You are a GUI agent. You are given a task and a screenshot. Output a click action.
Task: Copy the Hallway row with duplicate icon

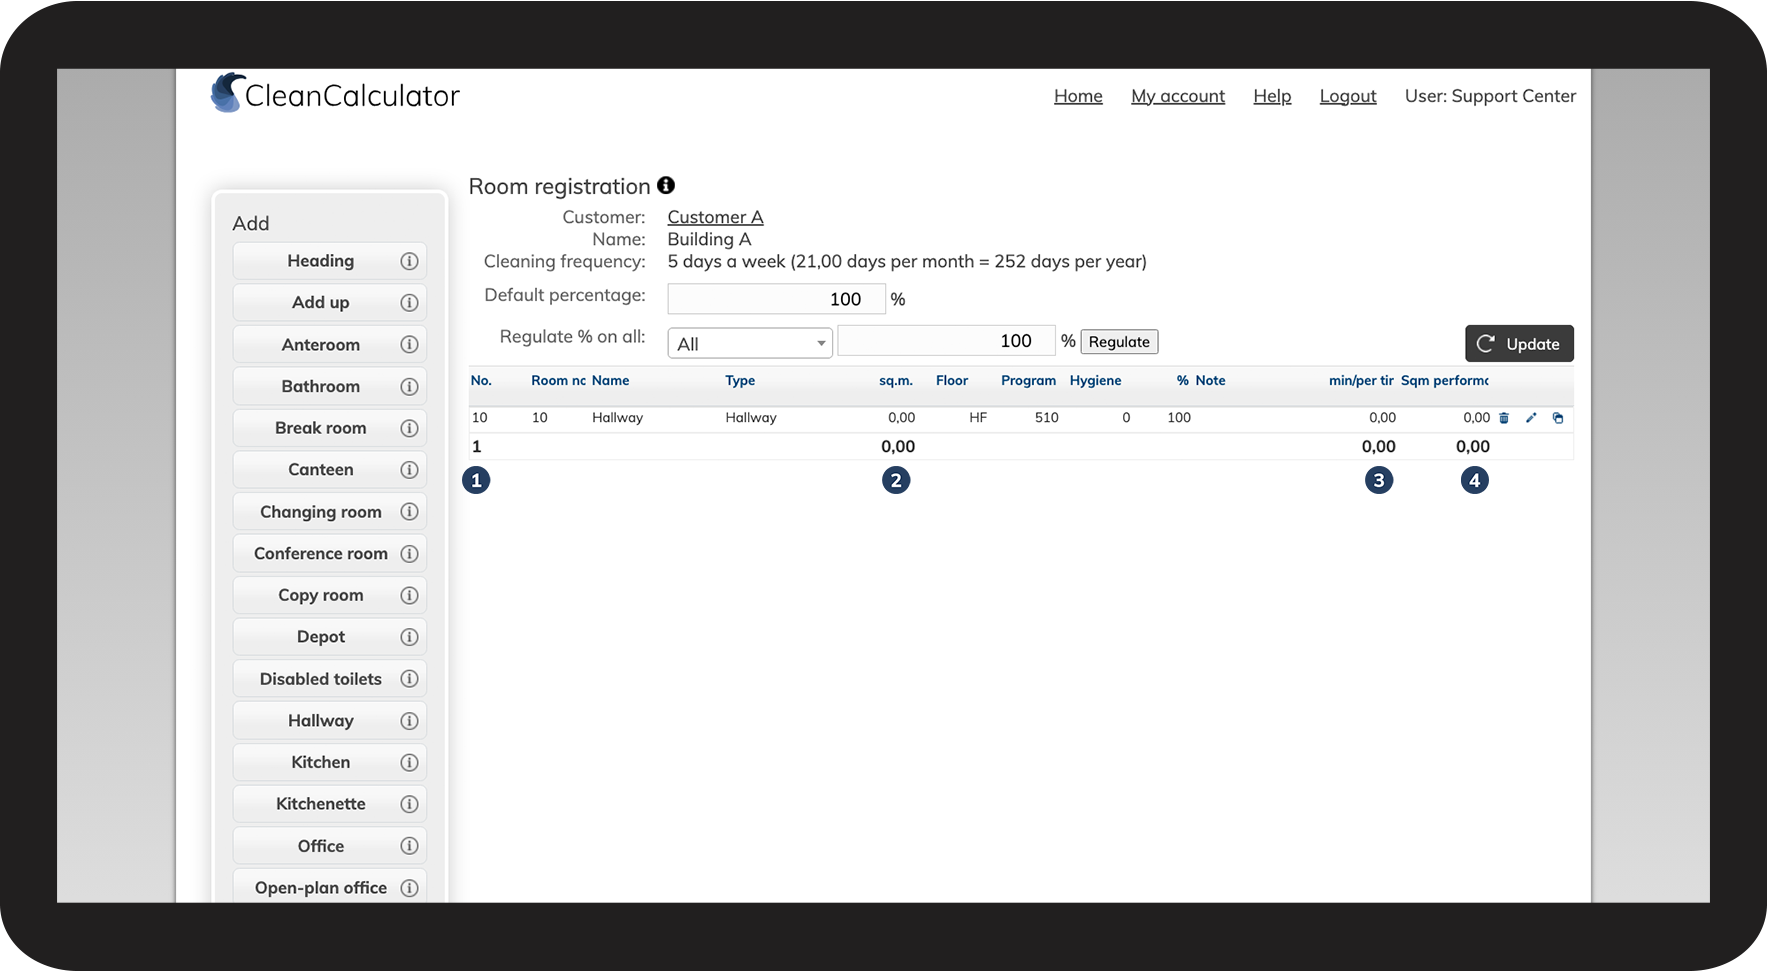click(1558, 418)
